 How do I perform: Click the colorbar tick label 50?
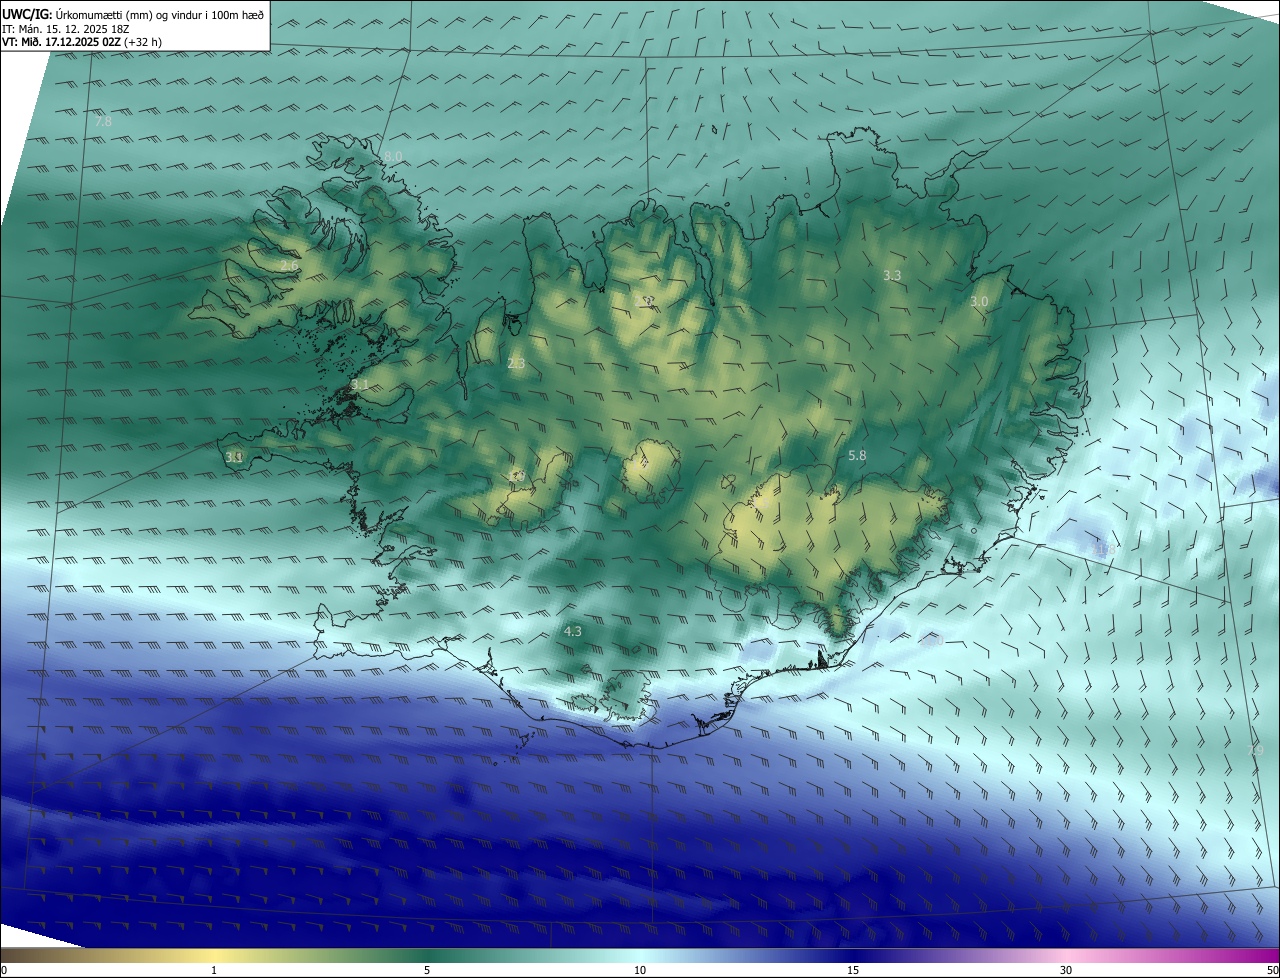tap(1273, 970)
